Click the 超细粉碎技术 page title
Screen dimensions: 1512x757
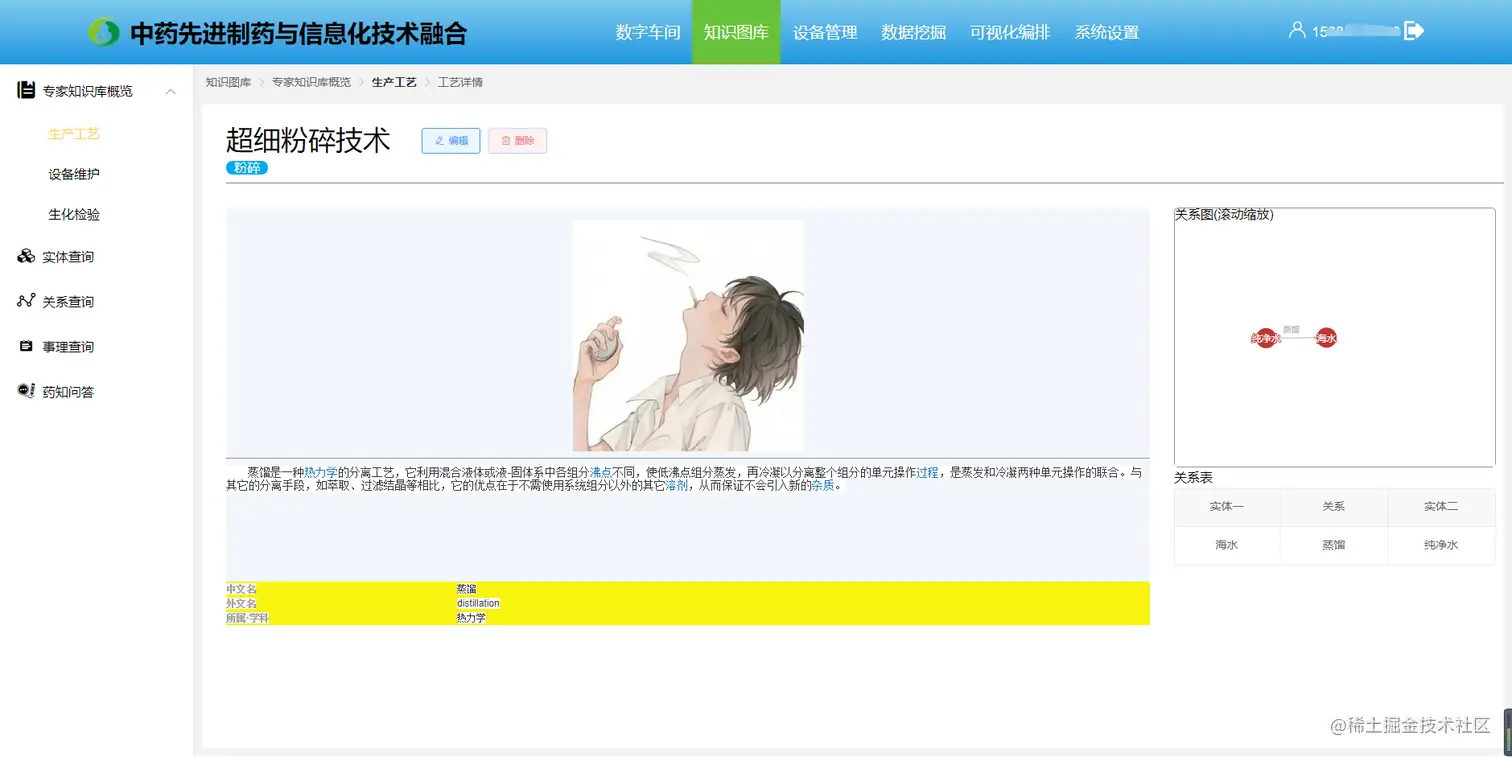click(x=308, y=141)
